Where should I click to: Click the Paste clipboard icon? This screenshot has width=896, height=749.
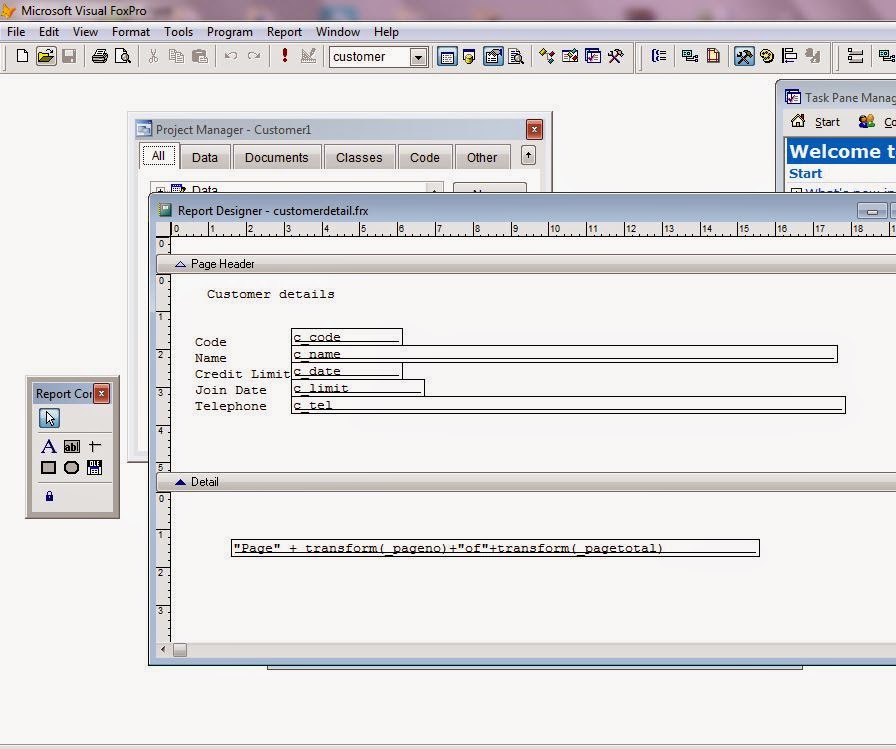pos(199,56)
